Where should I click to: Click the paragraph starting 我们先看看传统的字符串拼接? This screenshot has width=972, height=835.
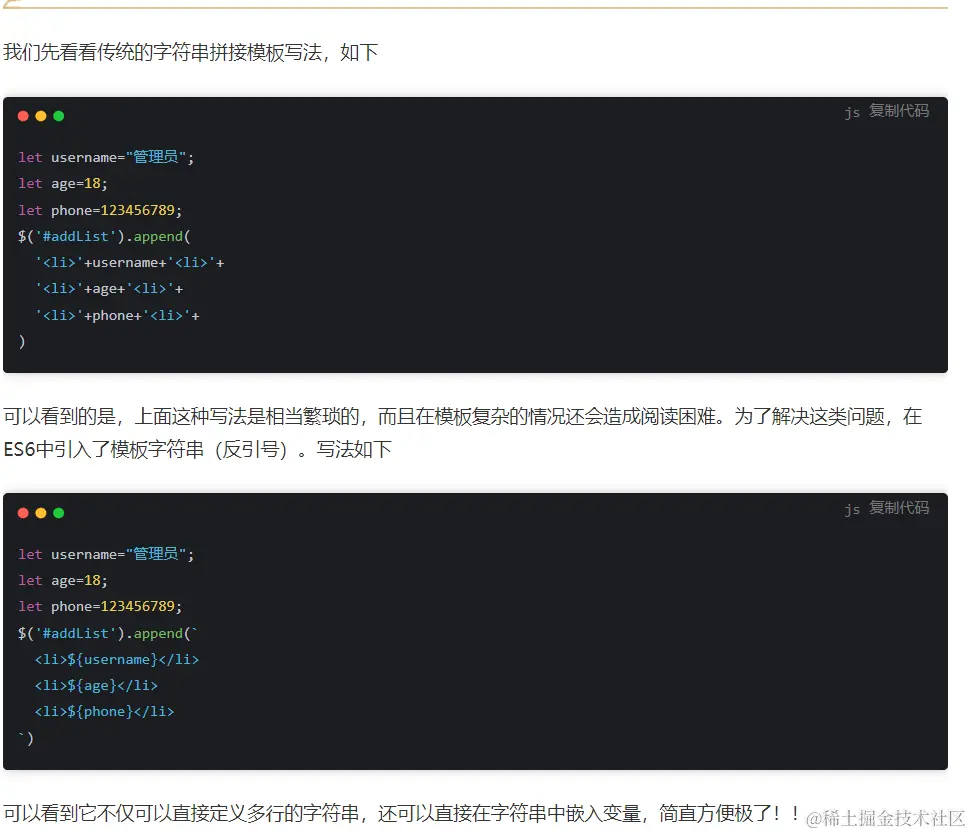tap(190, 52)
